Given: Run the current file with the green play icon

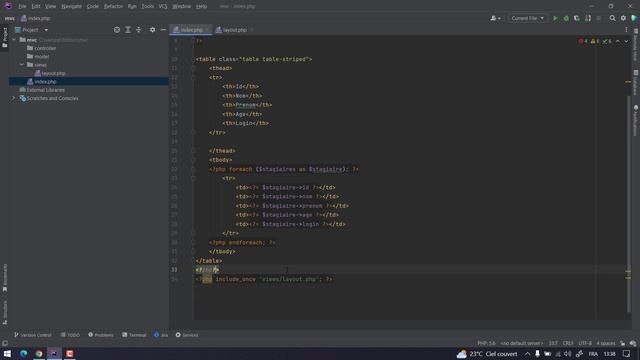Looking at the screenshot, I should click(x=555, y=18).
